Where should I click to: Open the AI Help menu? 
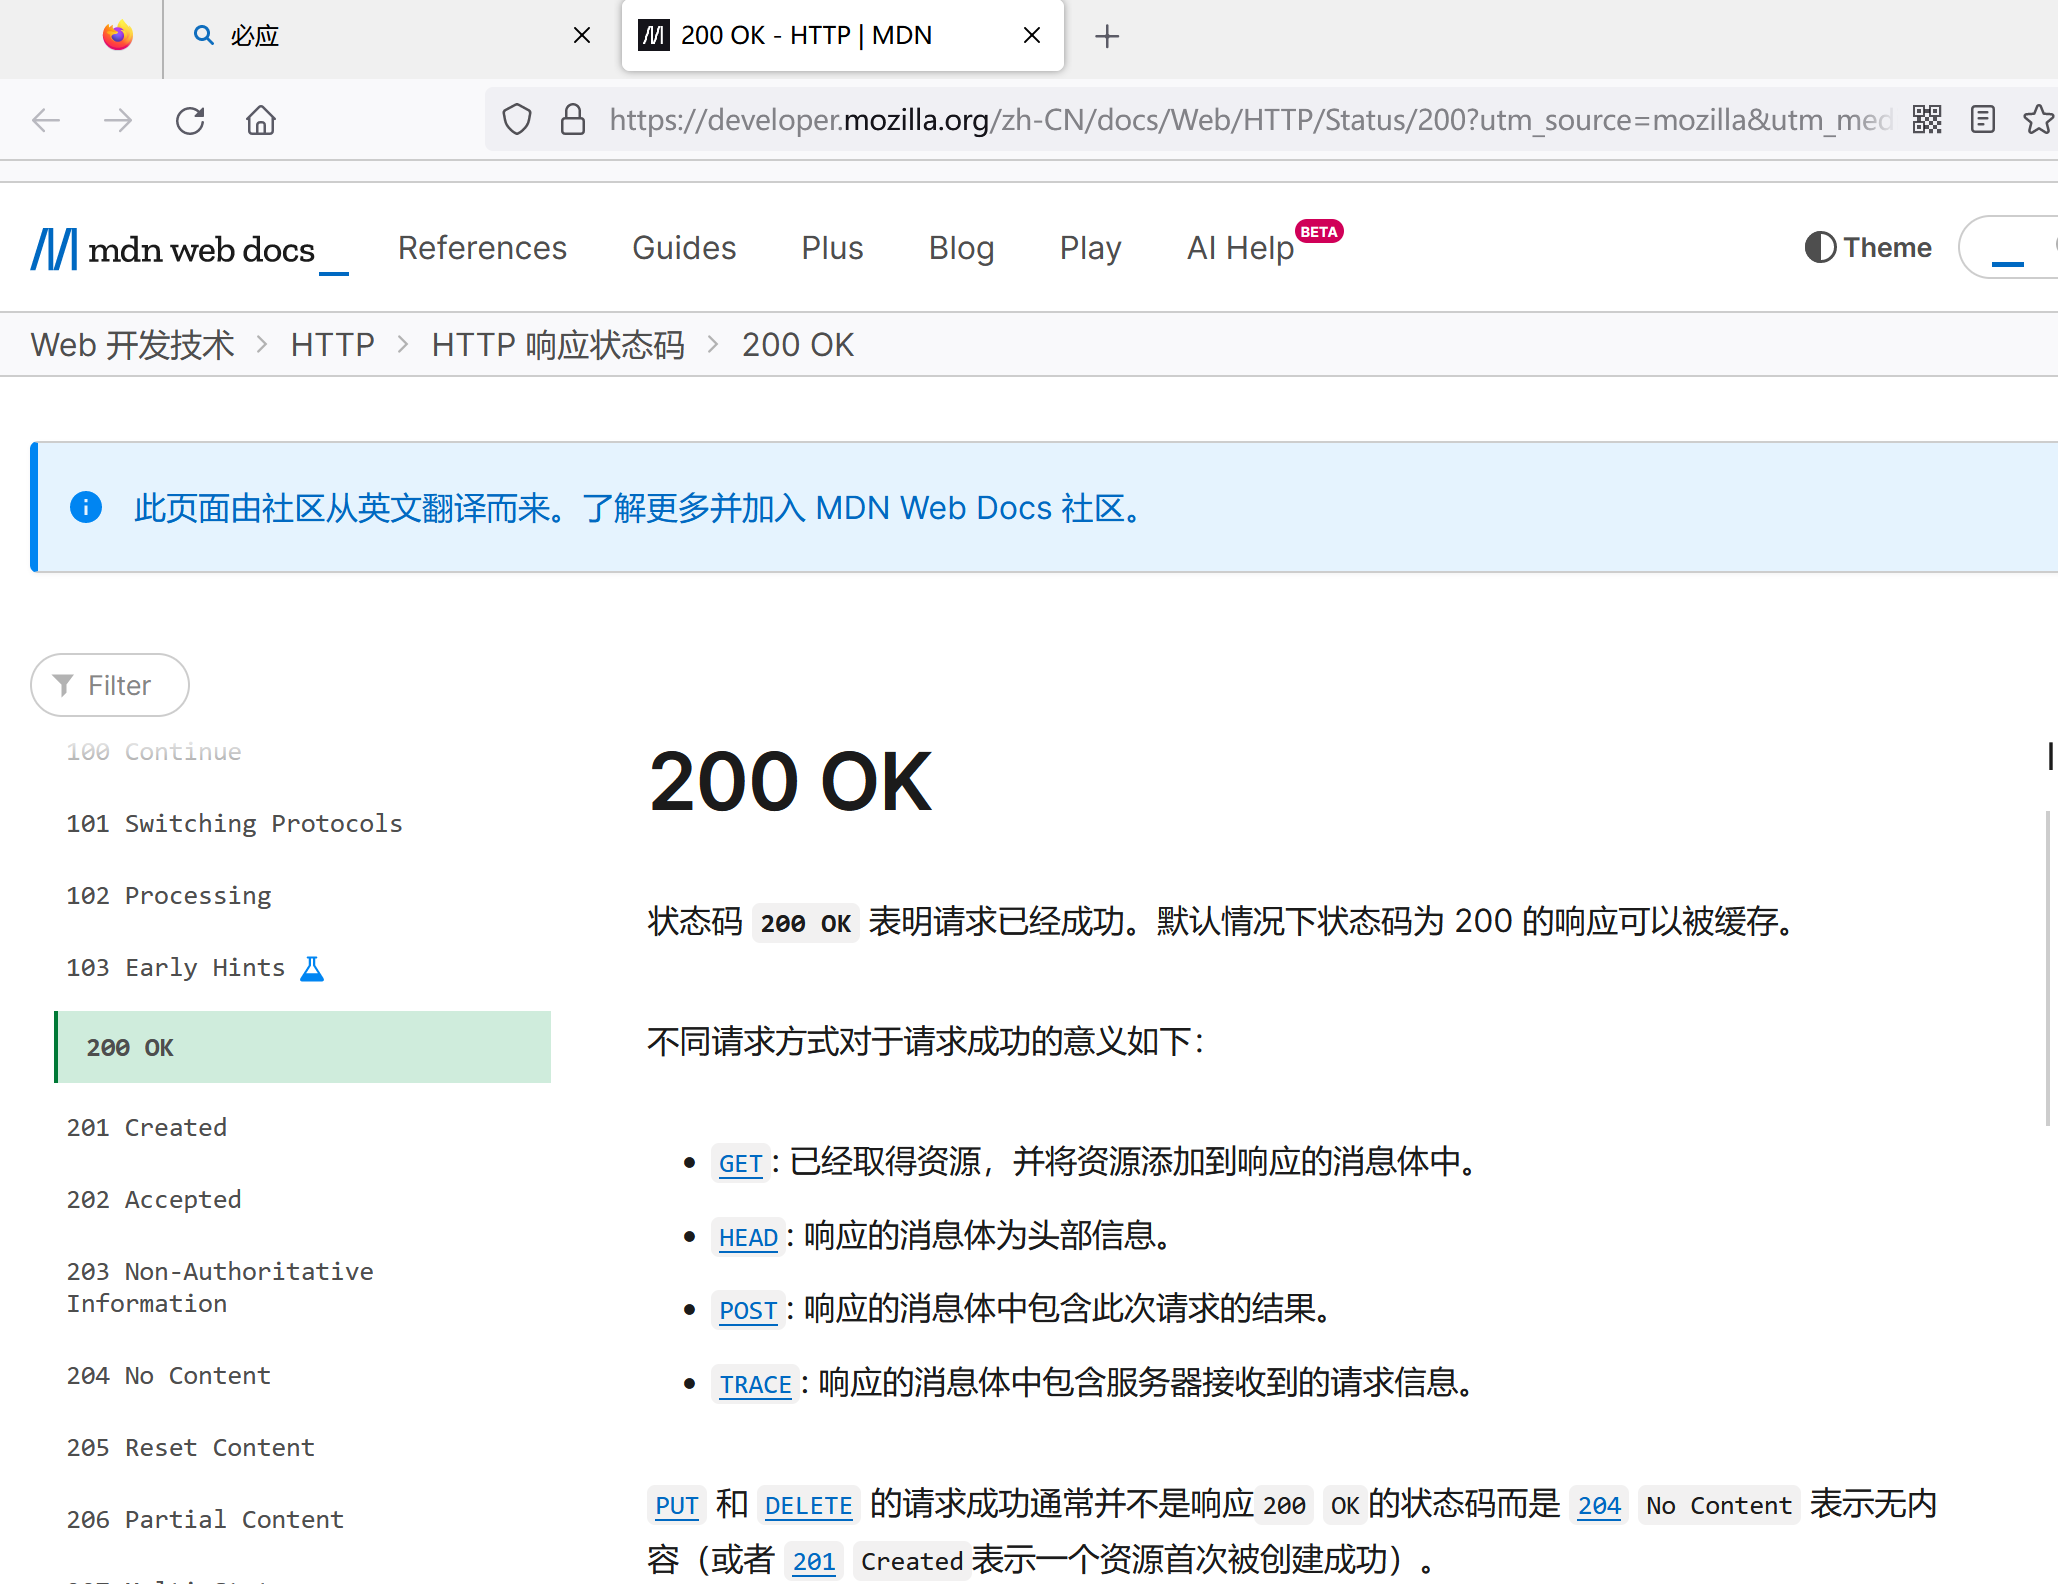click(1240, 247)
